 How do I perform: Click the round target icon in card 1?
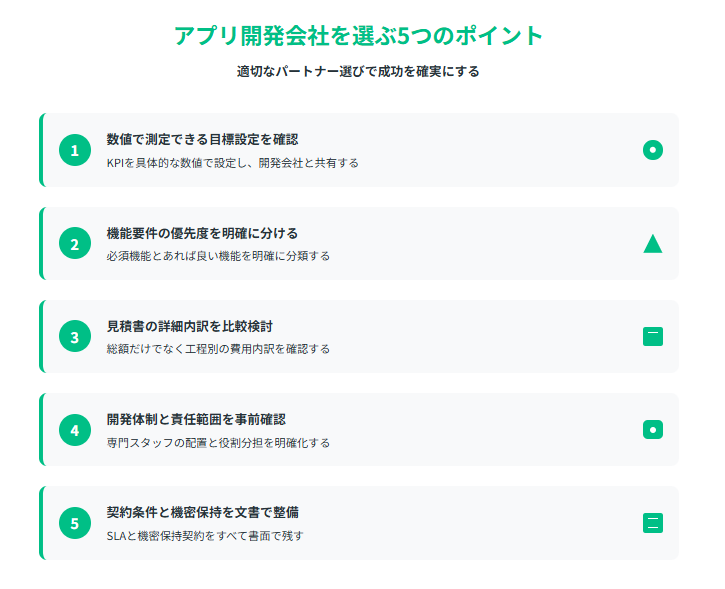click(x=653, y=150)
